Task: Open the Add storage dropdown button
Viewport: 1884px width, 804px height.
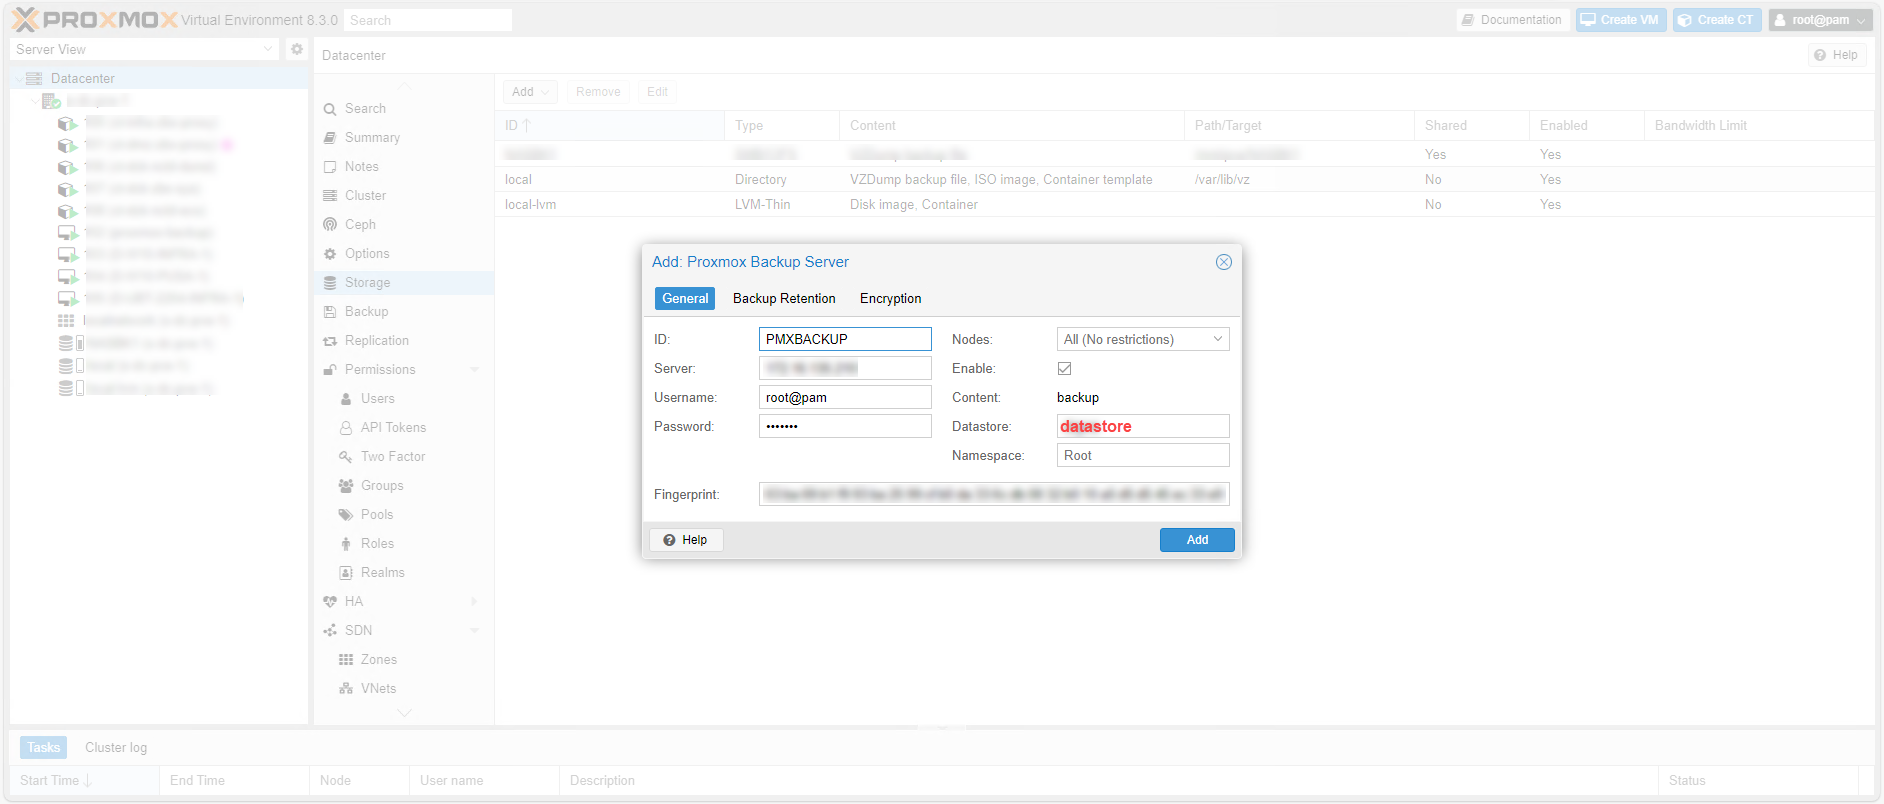Action: (x=530, y=92)
